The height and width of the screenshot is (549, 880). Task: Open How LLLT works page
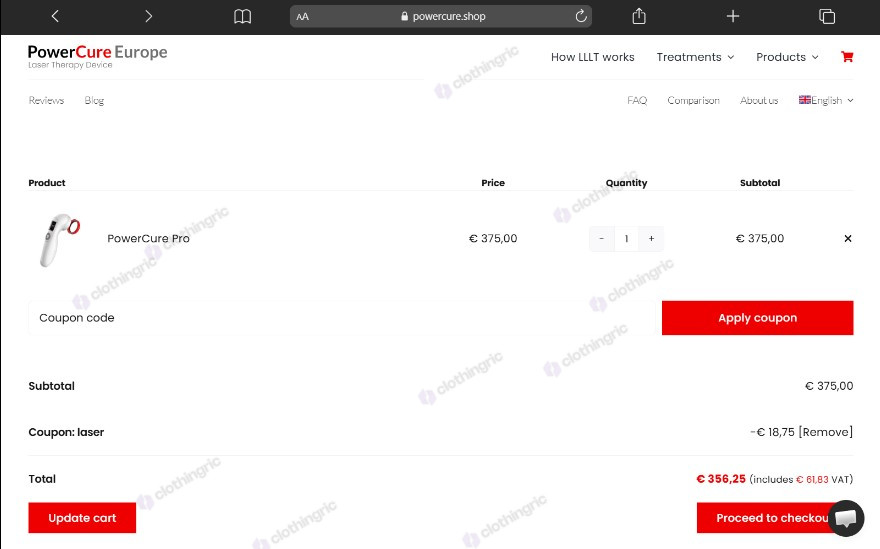pyautogui.click(x=592, y=57)
